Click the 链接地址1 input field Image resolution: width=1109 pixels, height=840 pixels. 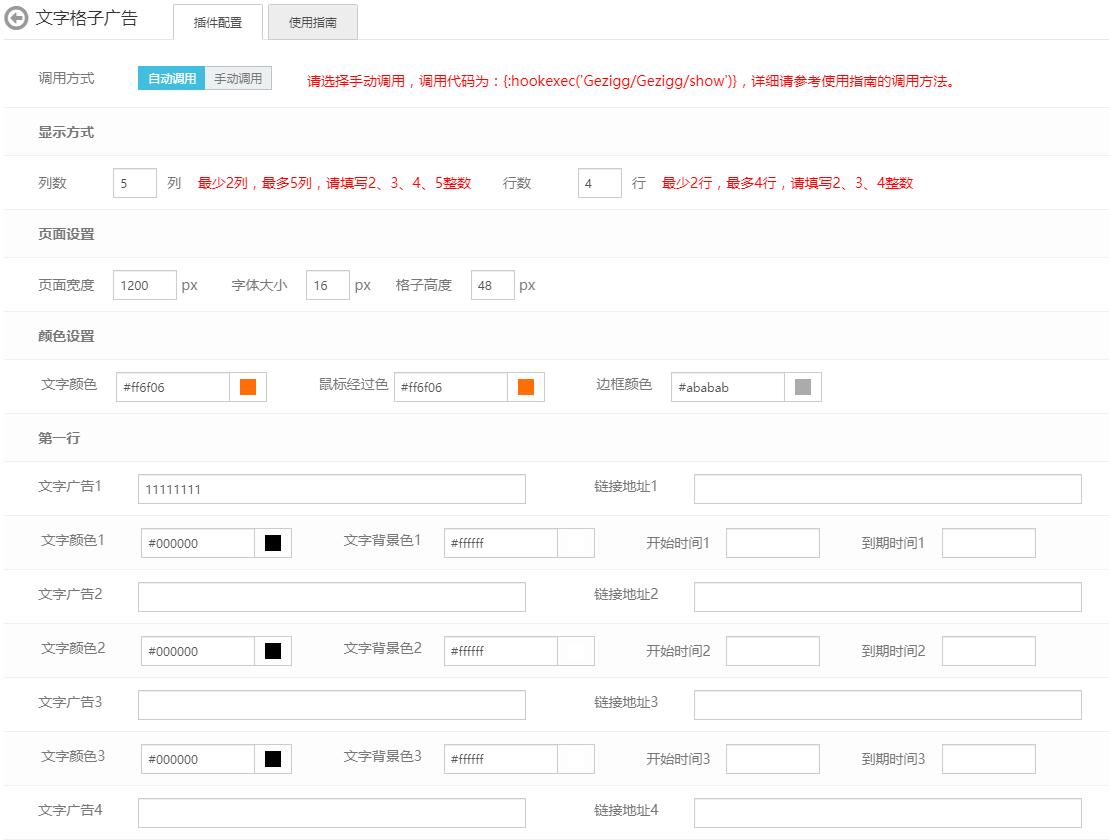[887, 489]
